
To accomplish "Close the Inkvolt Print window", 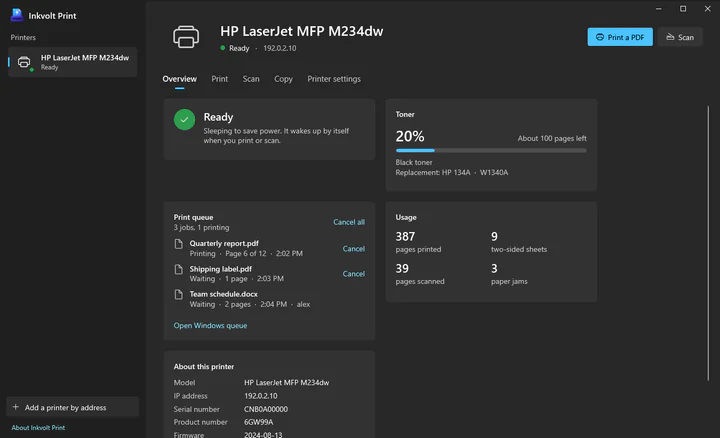I will point(708,9).
